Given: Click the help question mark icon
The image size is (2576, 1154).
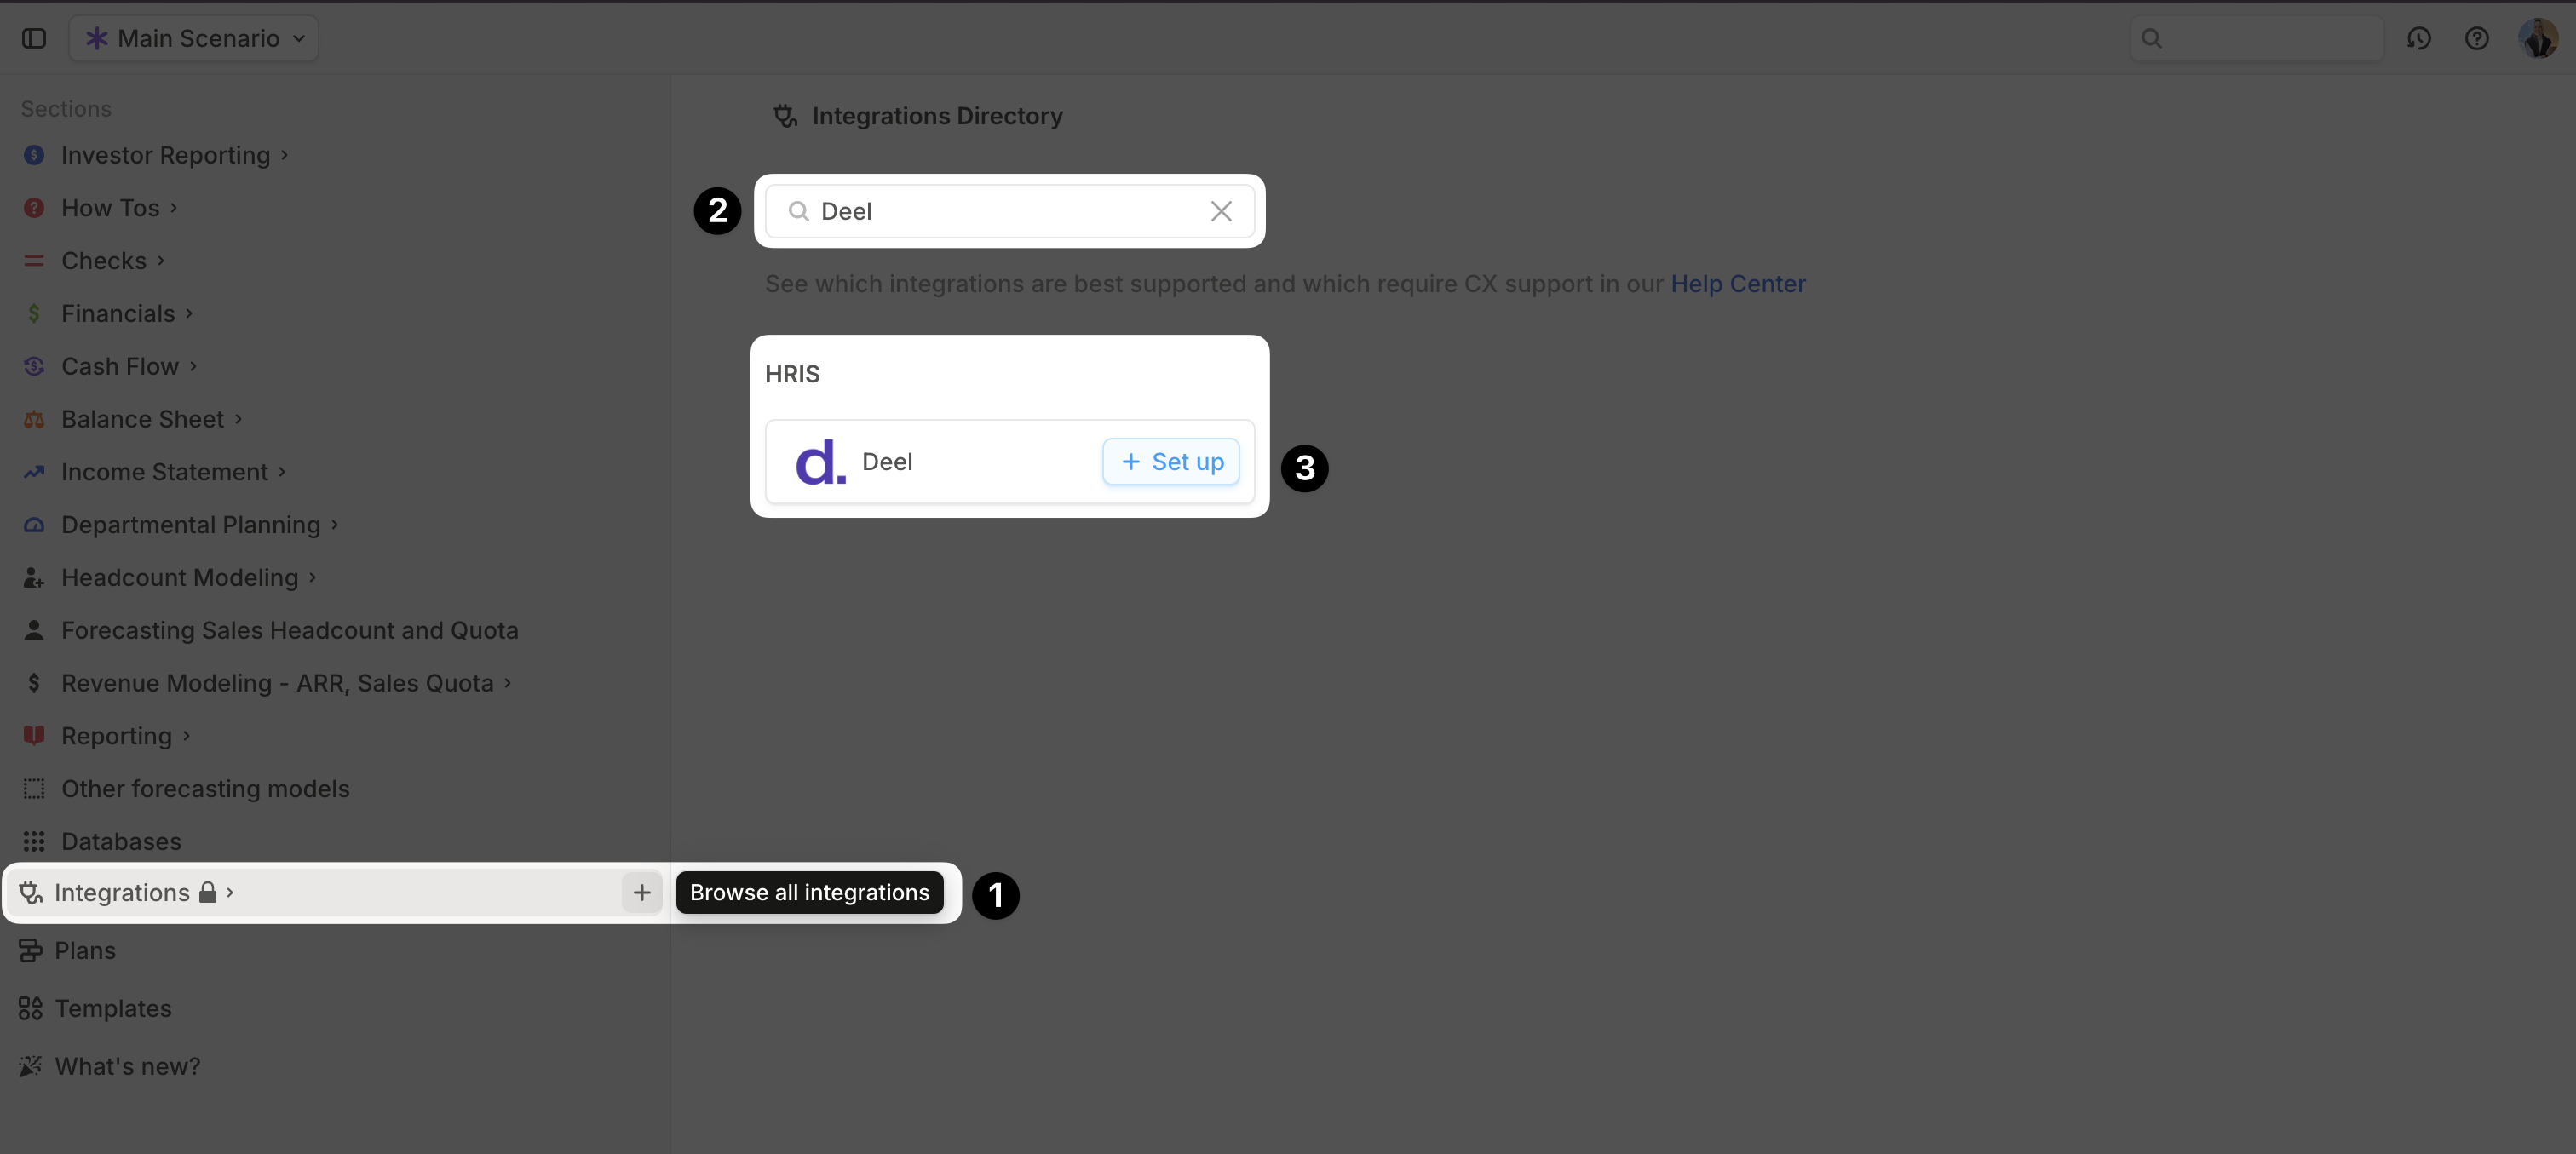Looking at the screenshot, I should tap(2476, 38).
